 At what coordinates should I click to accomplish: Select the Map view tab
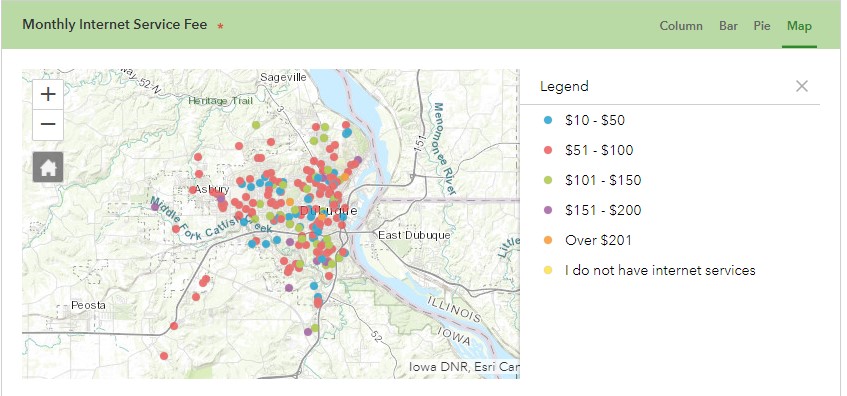coord(799,26)
